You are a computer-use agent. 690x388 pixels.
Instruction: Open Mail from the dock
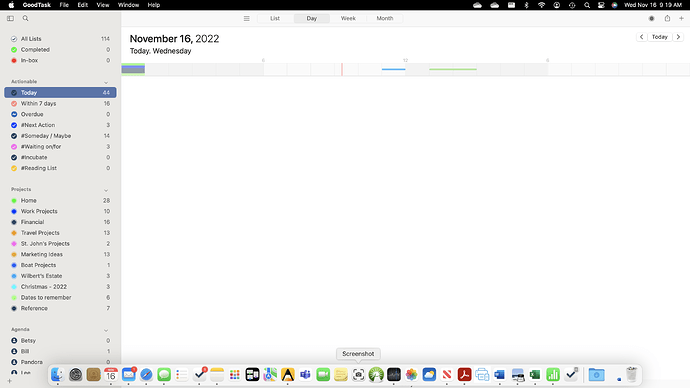pos(128,375)
